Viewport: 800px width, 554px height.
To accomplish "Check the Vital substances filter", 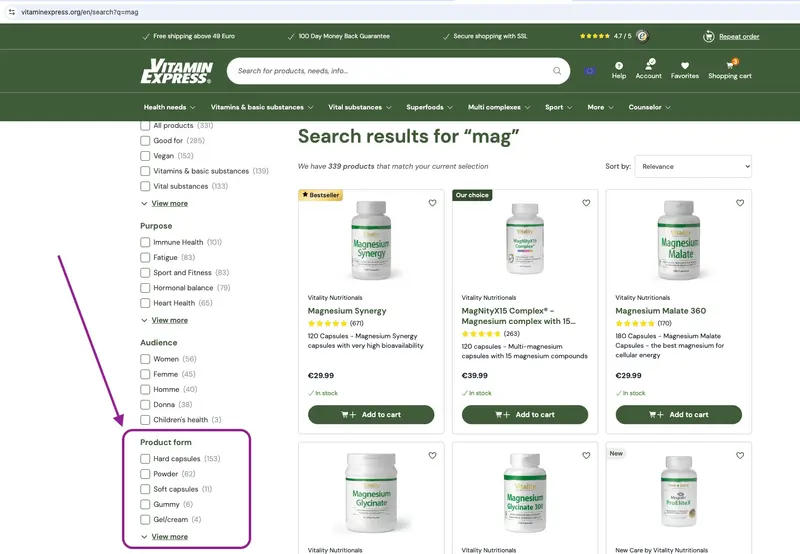I will pyautogui.click(x=145, y=186).
